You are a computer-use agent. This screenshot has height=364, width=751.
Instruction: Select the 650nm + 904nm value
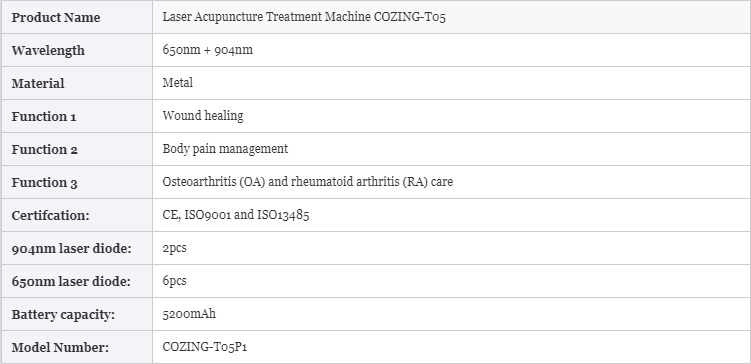tap(207, 50)
